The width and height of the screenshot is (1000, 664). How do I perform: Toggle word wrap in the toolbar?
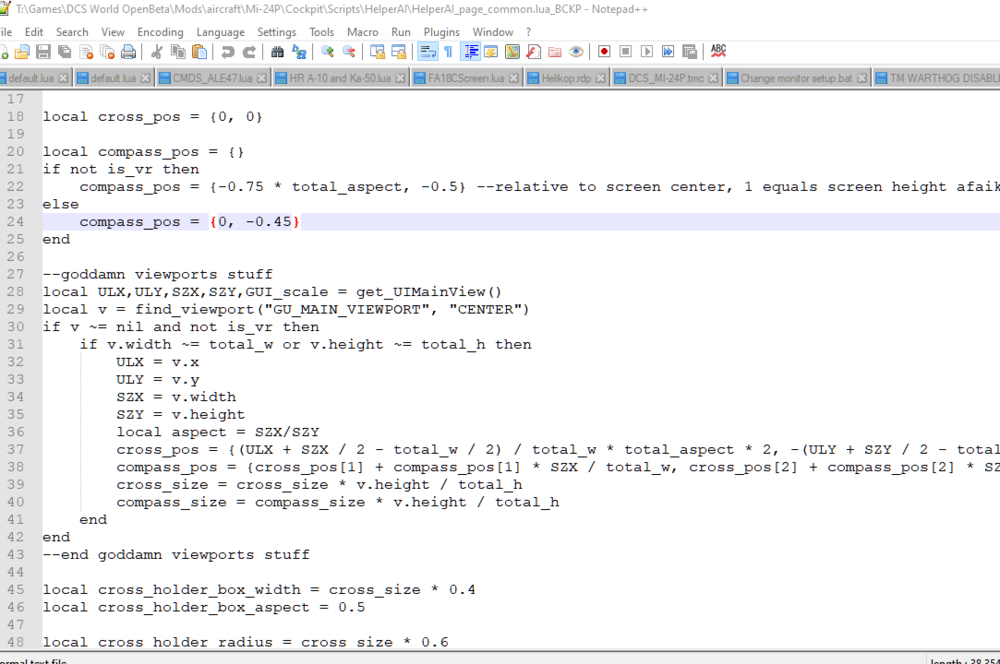point(427,52)
